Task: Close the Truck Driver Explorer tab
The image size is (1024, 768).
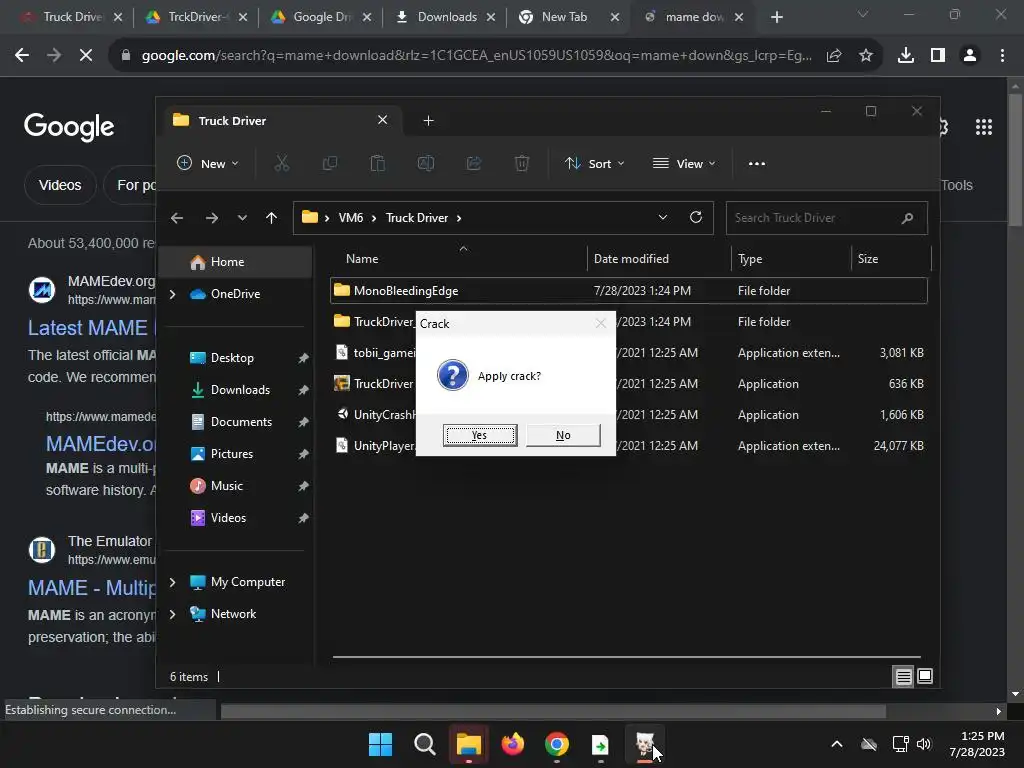Action: pyautogui.click(x=383, y=120)
